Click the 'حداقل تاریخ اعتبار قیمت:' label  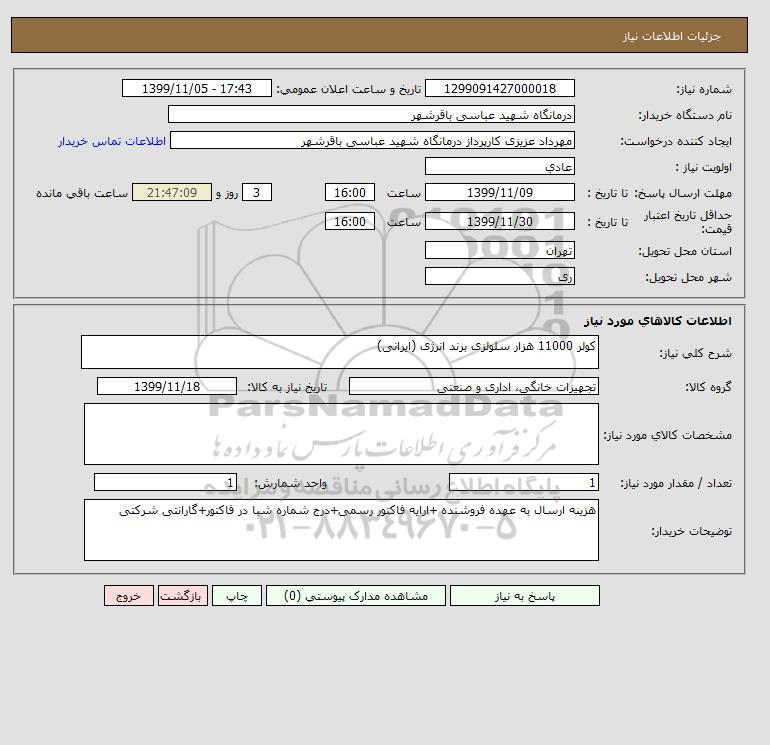coord(688,222)
